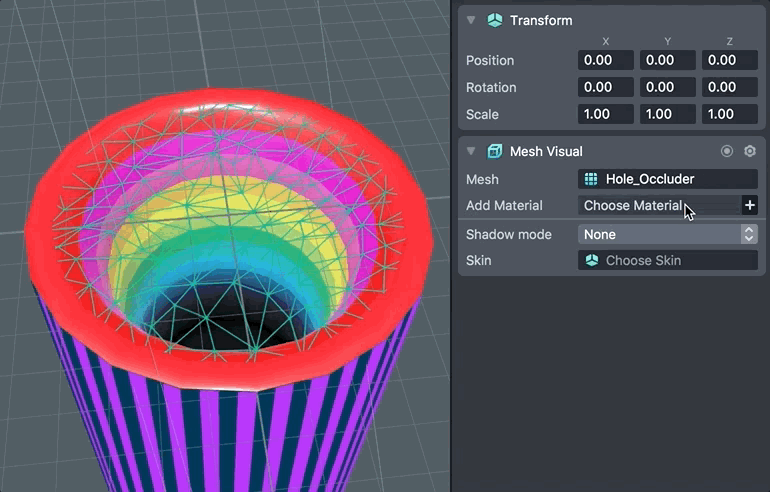Click the plus icon to add material

point(749,205)
